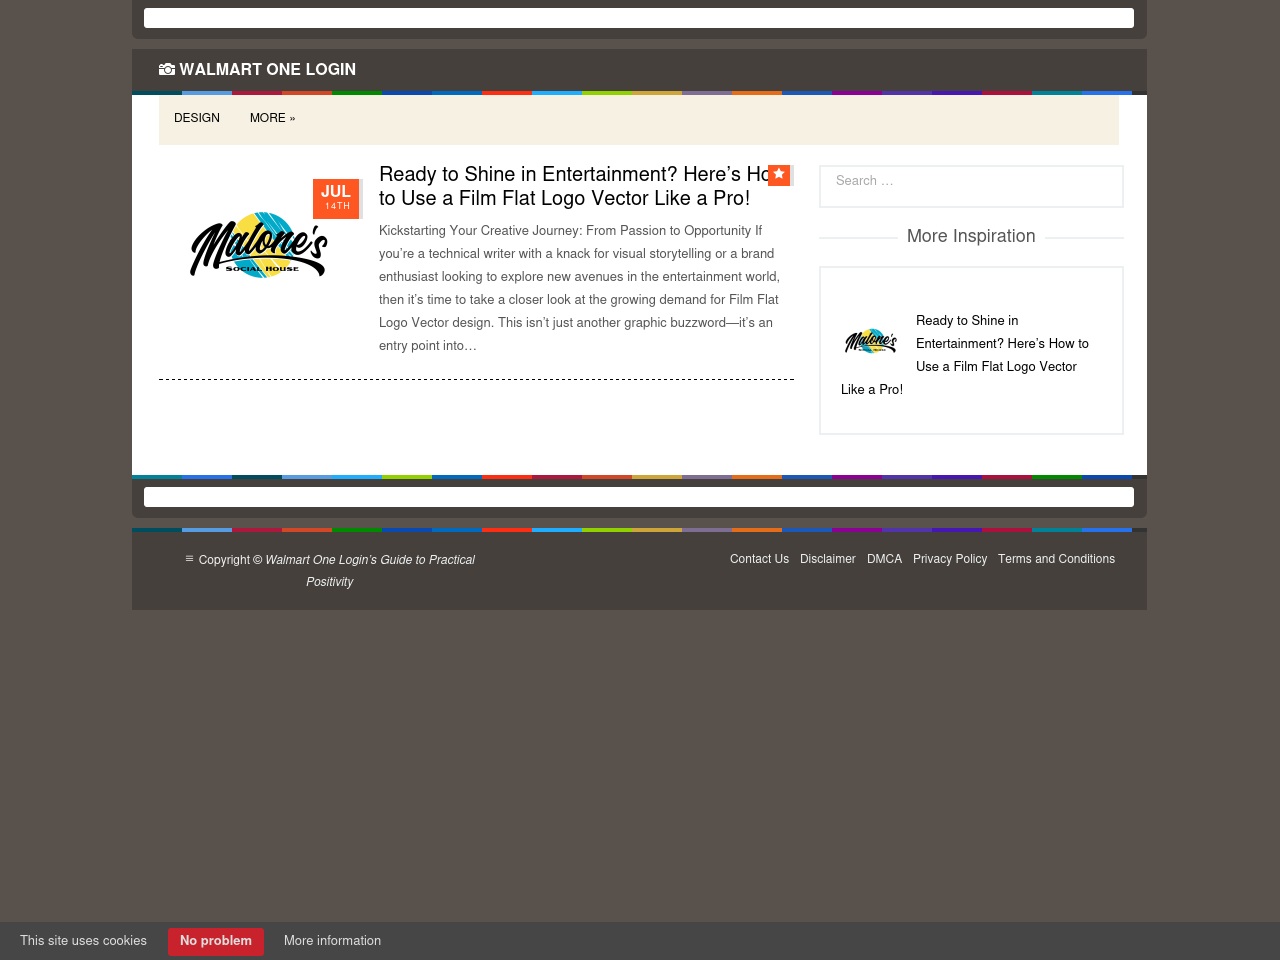Open the Terms and Conditions footer link
The width and height of the screenshot is (1280, 960).
[x=1056, y=559]
